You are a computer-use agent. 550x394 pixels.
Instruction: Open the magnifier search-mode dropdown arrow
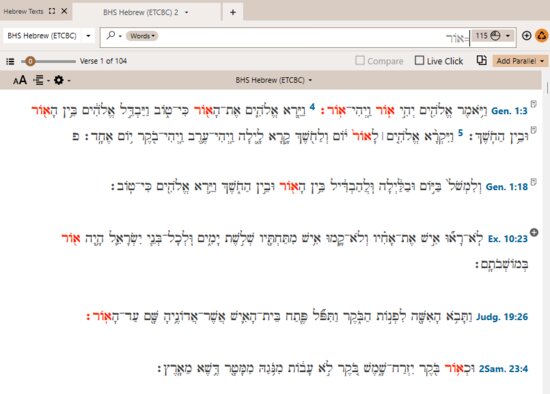(120, 36)
